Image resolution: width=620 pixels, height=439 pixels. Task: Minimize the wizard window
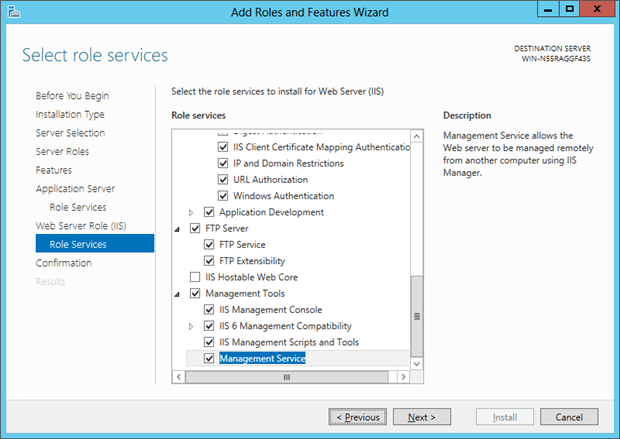pos(548,9)
